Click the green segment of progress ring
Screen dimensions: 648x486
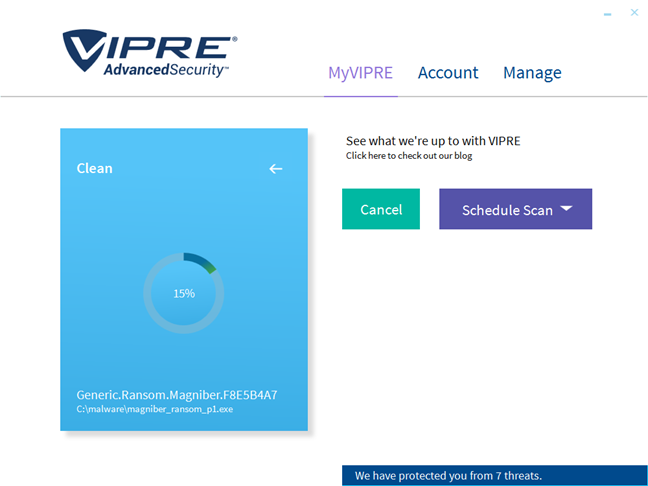point(209,267)
